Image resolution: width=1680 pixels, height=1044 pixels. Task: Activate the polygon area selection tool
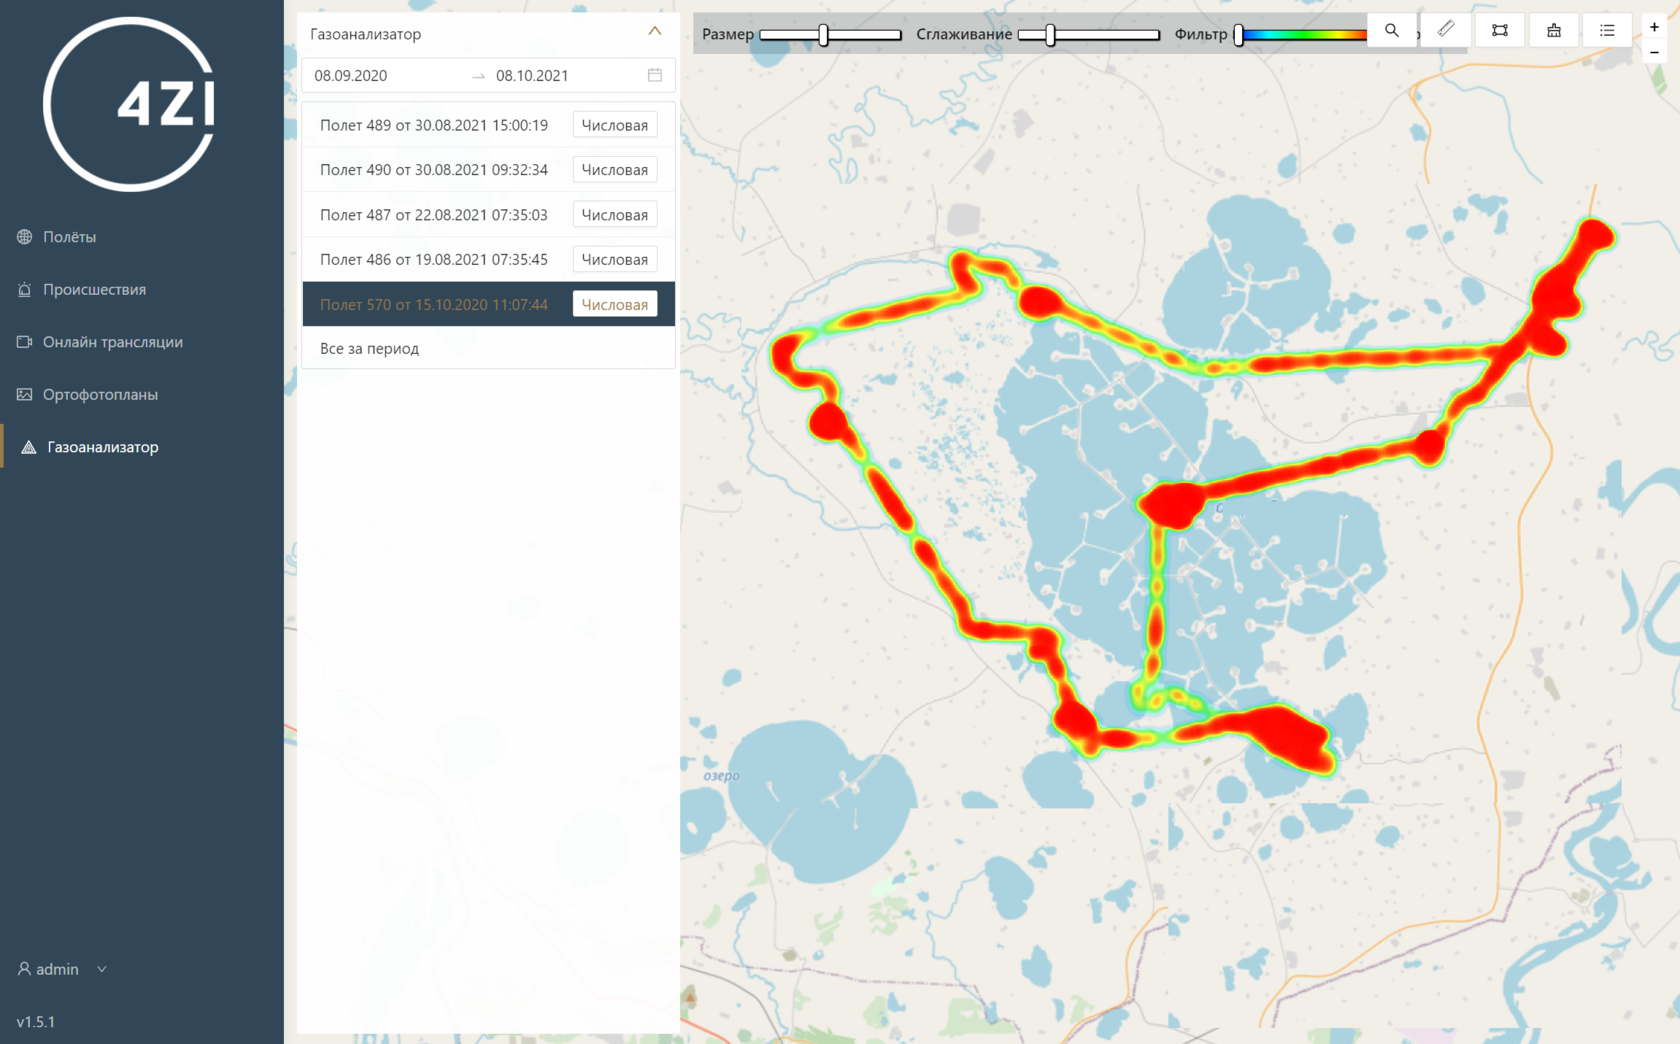[x=1499, y=31]
